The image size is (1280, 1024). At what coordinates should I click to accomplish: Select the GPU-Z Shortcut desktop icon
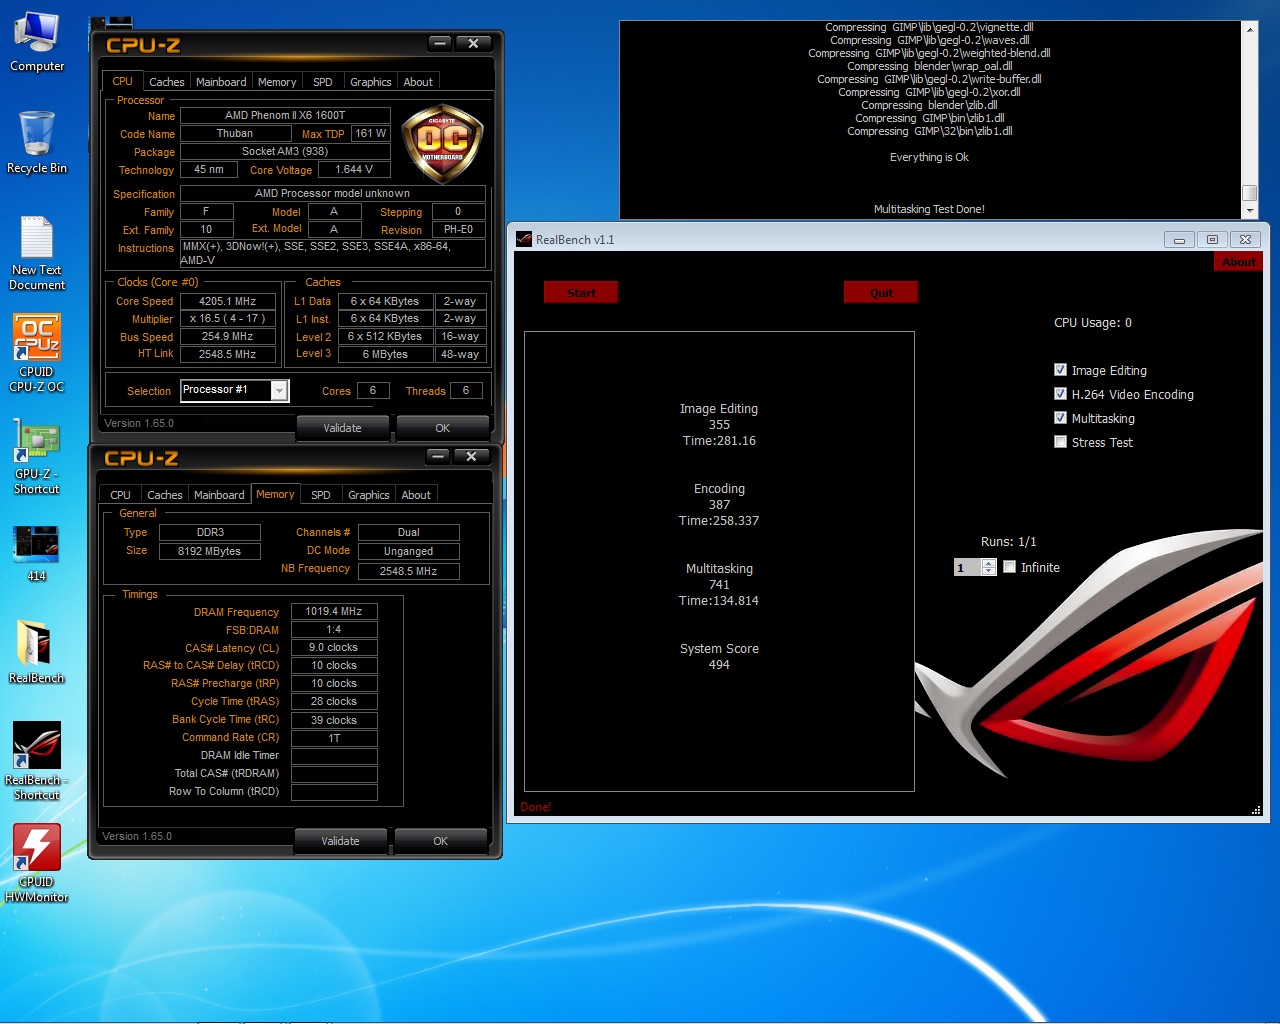tap(37, 457)
